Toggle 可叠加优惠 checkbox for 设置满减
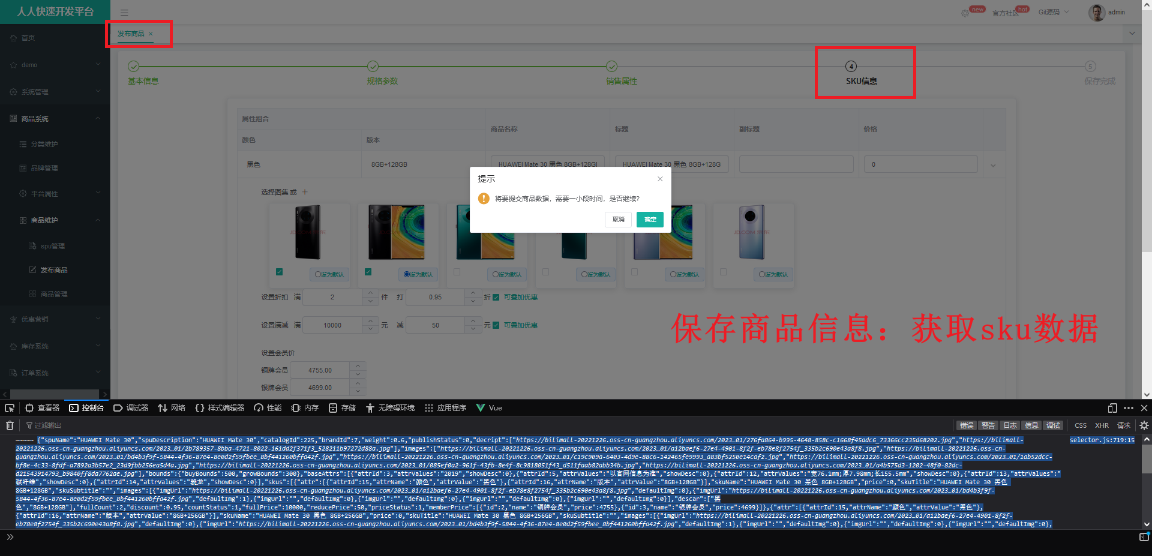This screenshot has width=1152, height=556. [x=496, y=325]
